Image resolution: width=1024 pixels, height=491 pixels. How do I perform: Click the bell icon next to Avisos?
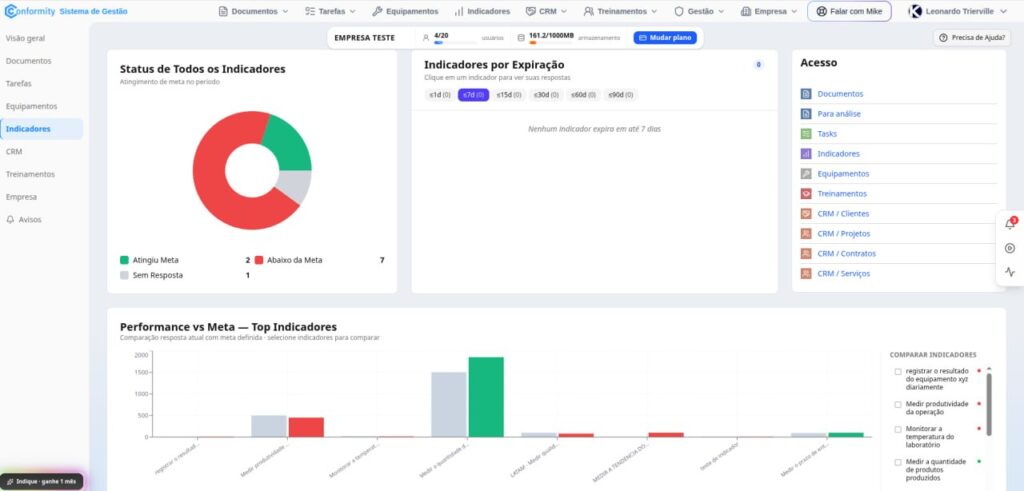click(10, 219)
